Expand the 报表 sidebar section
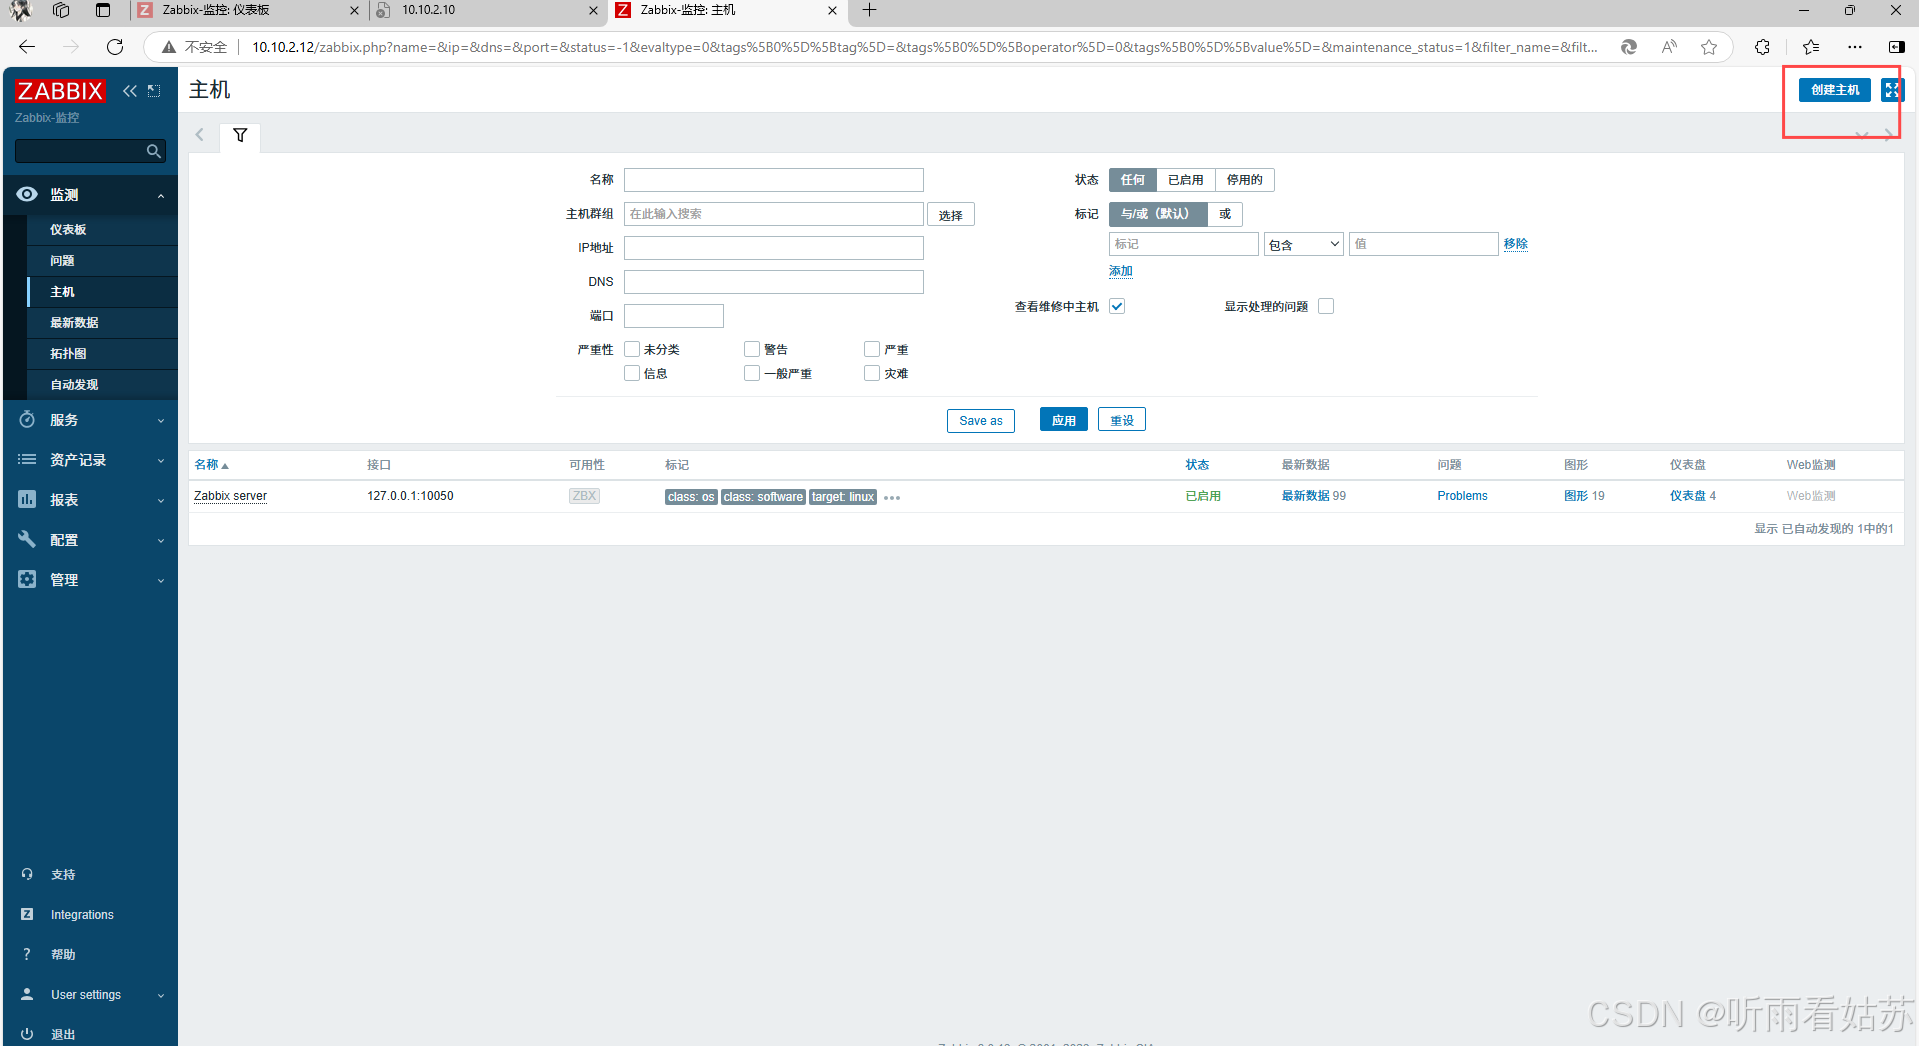1919x1046 pixels. tap(160, 500)
